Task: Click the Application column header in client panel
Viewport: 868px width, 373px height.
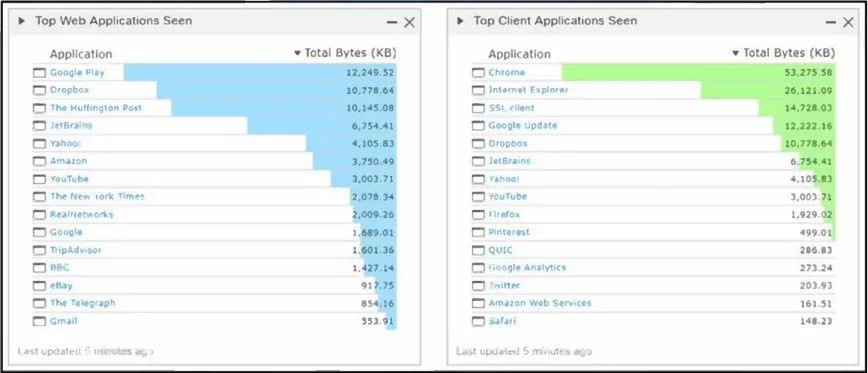Action: pyautogui.click(x=519, y=54)
